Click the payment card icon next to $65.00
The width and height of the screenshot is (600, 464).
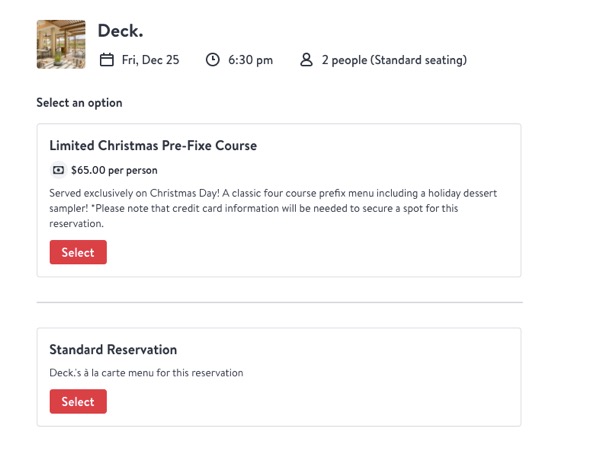tap(58, 170)
